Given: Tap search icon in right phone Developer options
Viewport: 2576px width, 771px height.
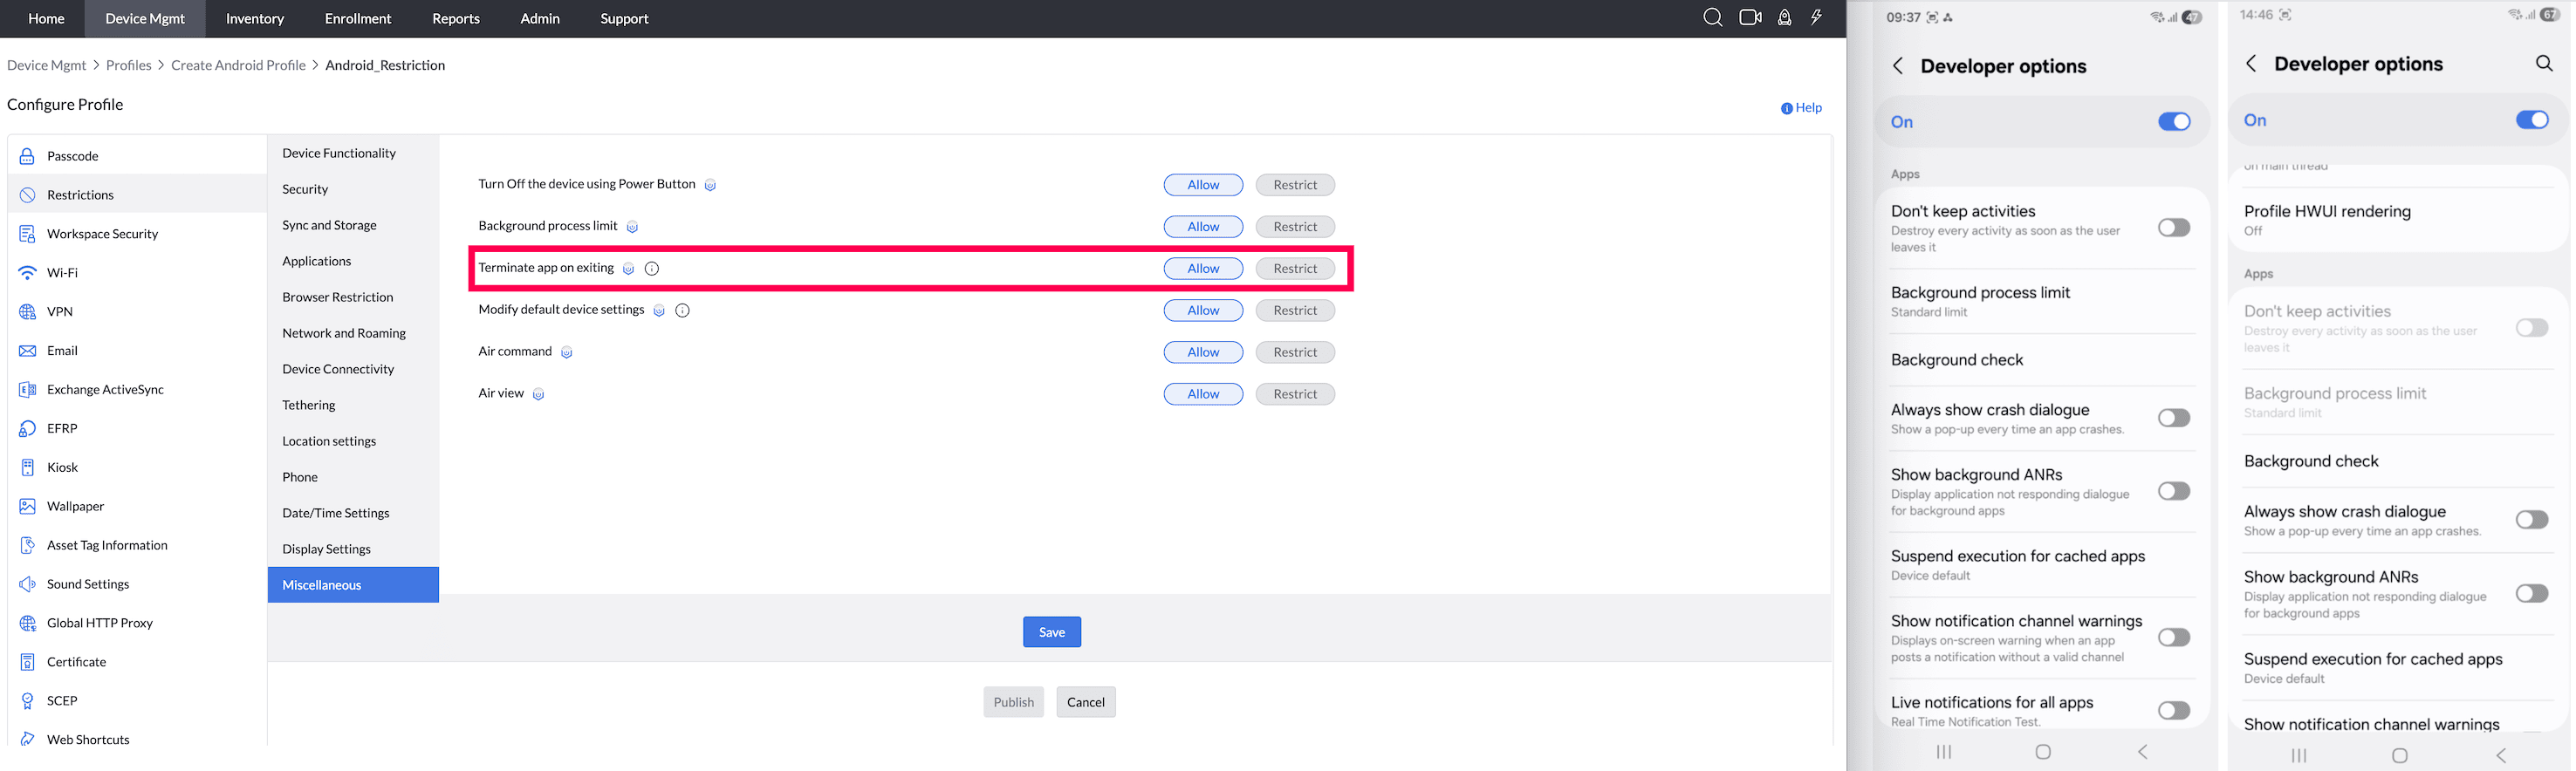Looking at the screenshot, I should 2544,64.
